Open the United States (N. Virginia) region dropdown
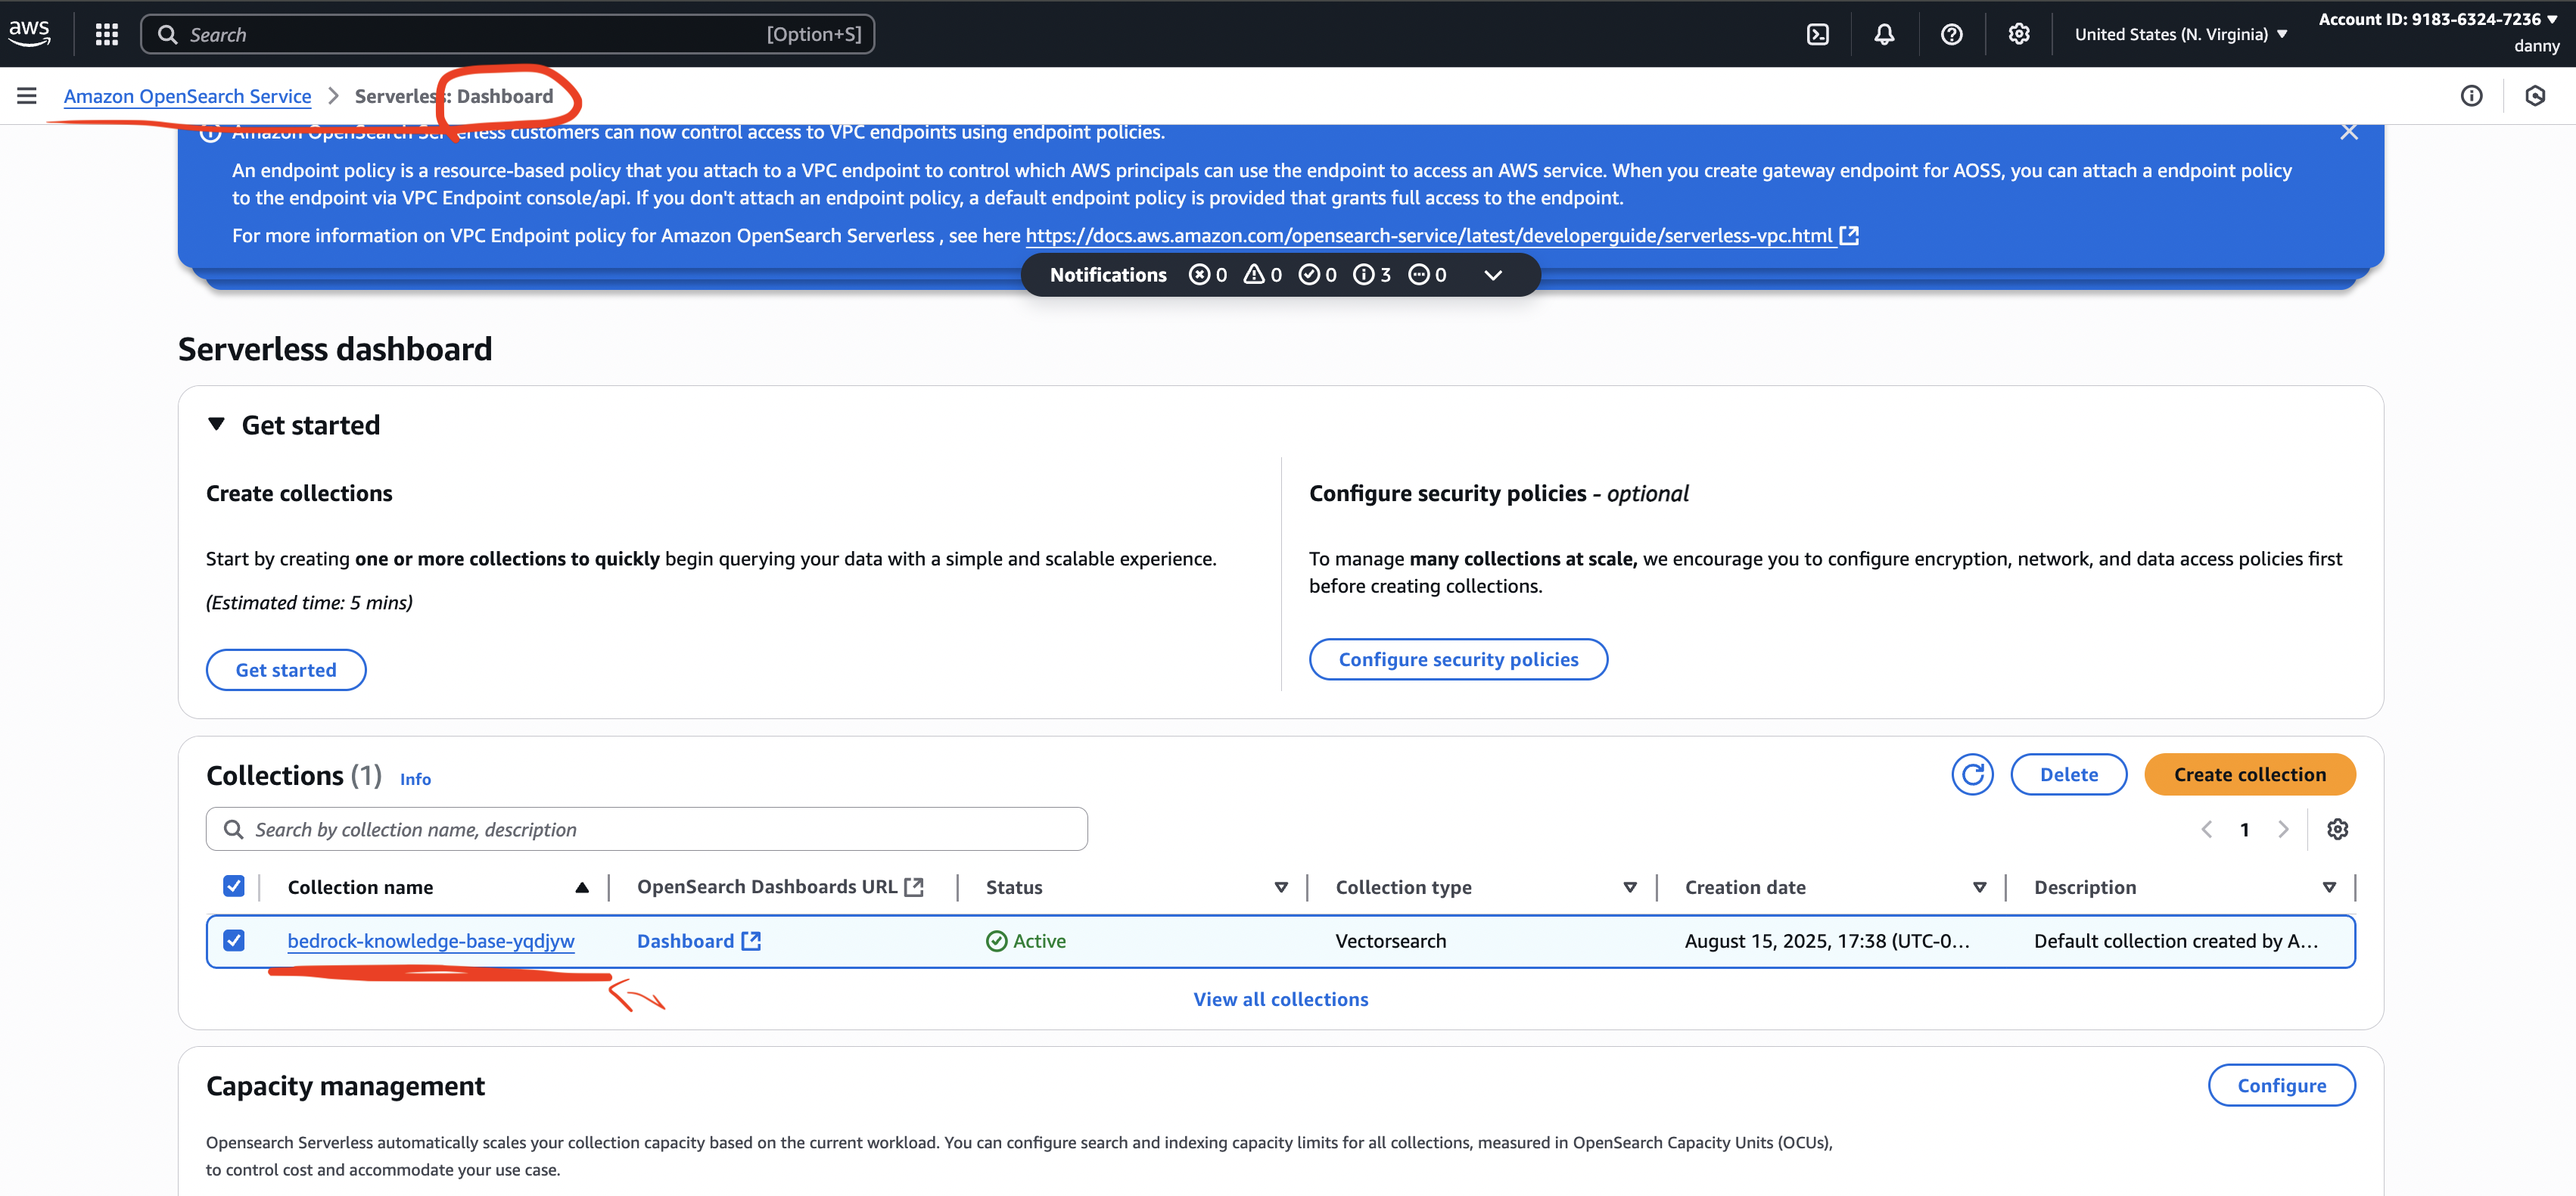The height and width of the screenshot is (1196, 2576). point(2180,34)
